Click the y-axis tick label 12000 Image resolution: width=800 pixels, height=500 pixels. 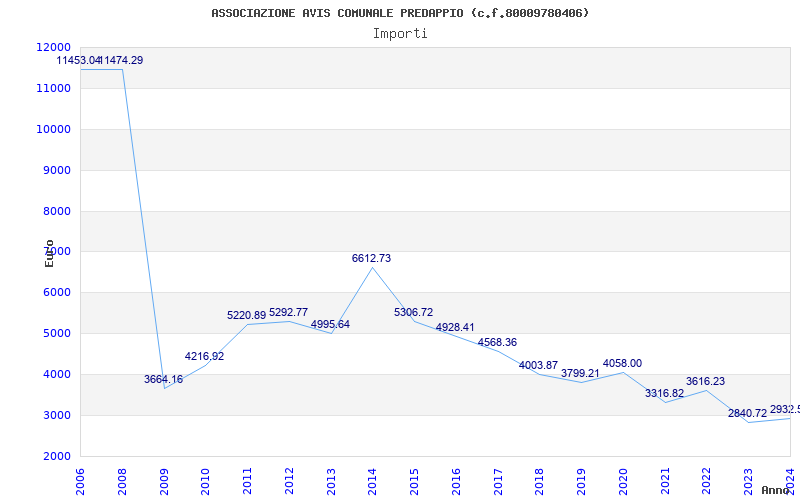[54, 47]
